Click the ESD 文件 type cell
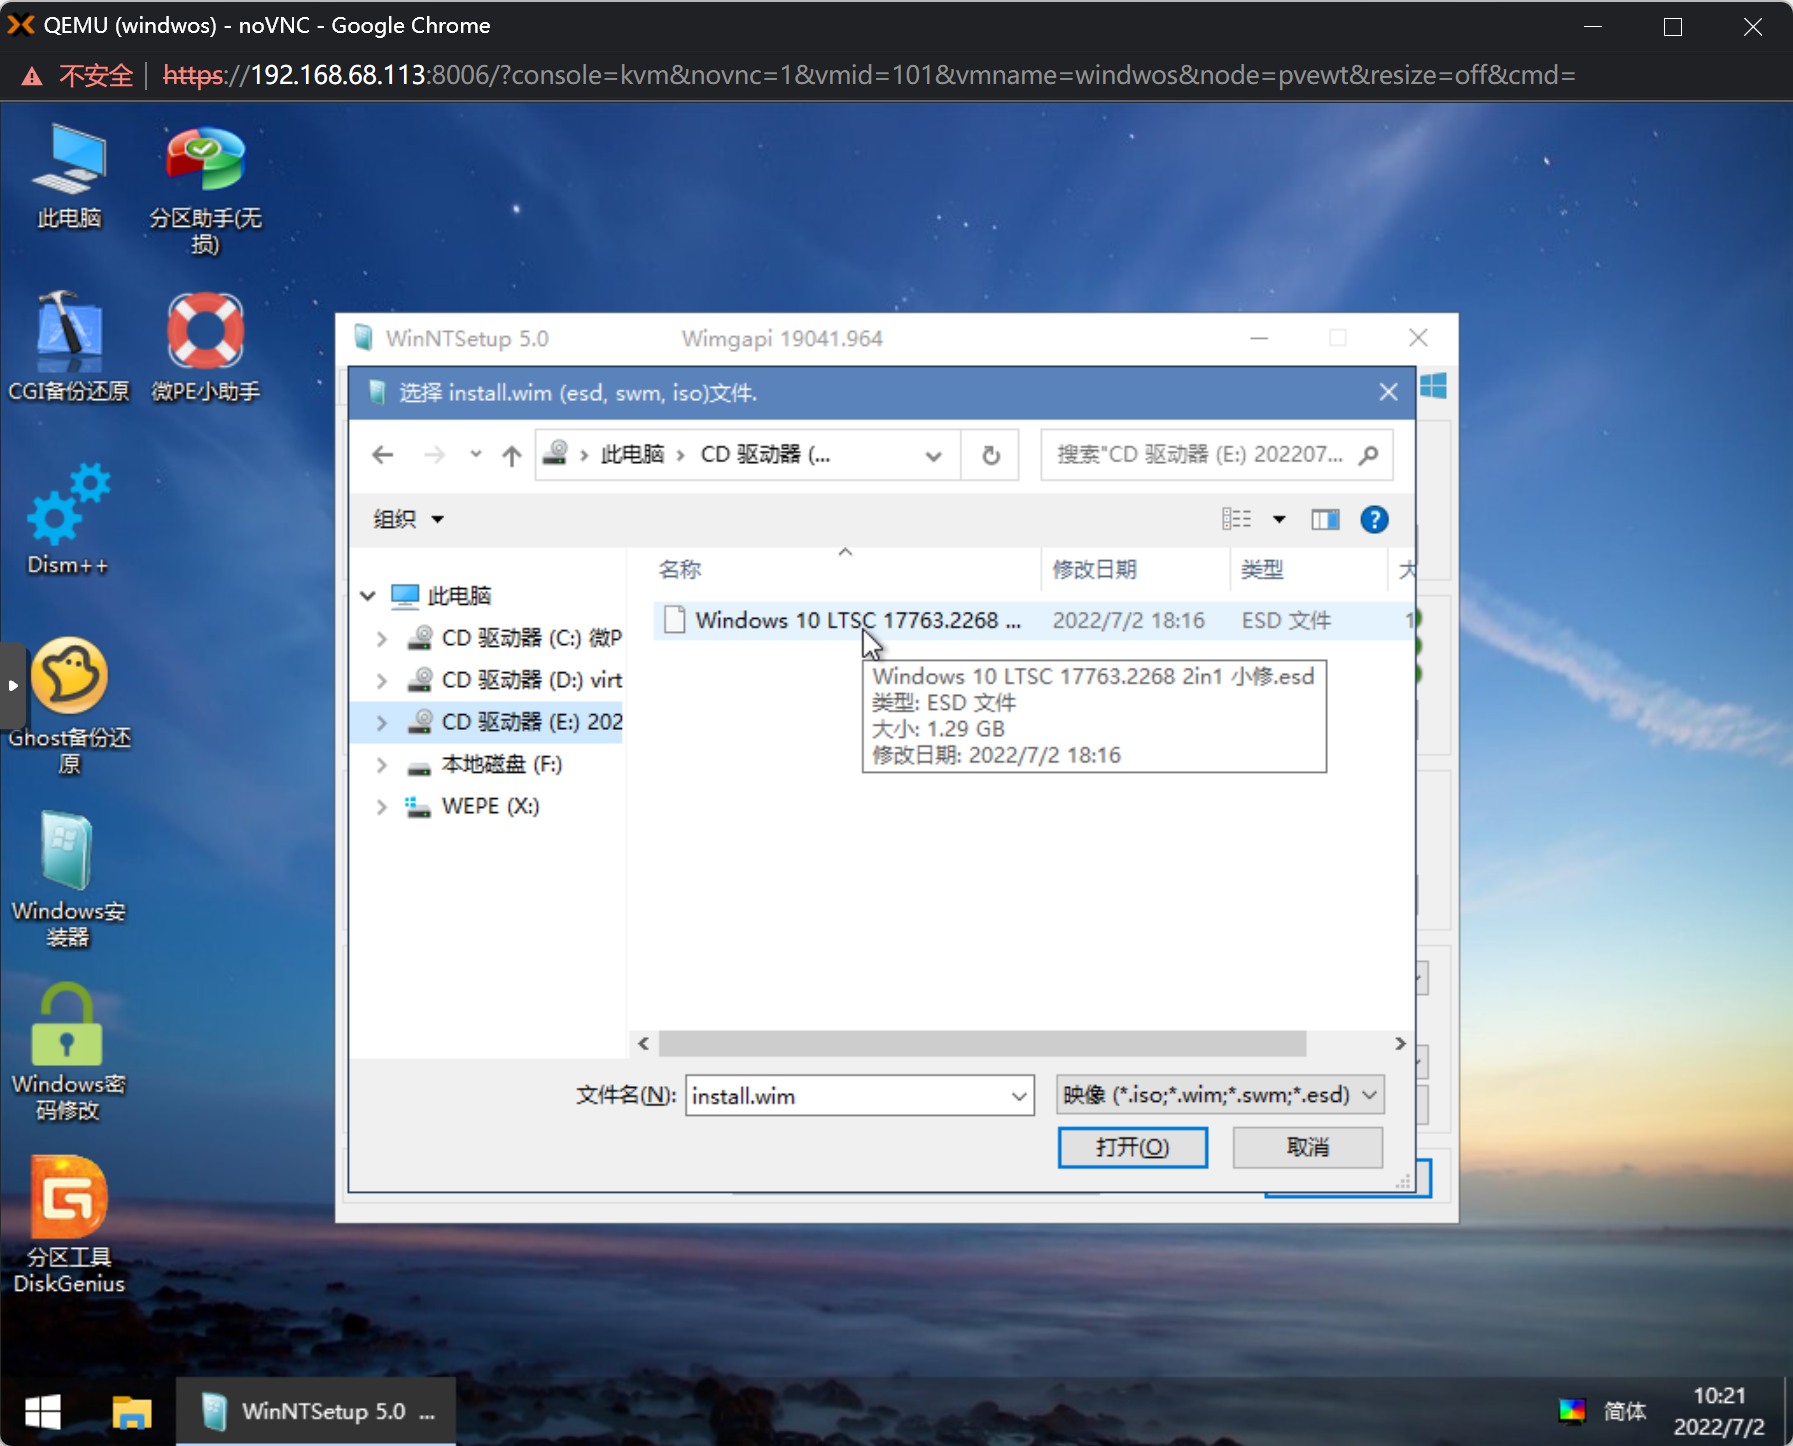The height and width of the screenshot is (1446, 1793). (1286, 620)
